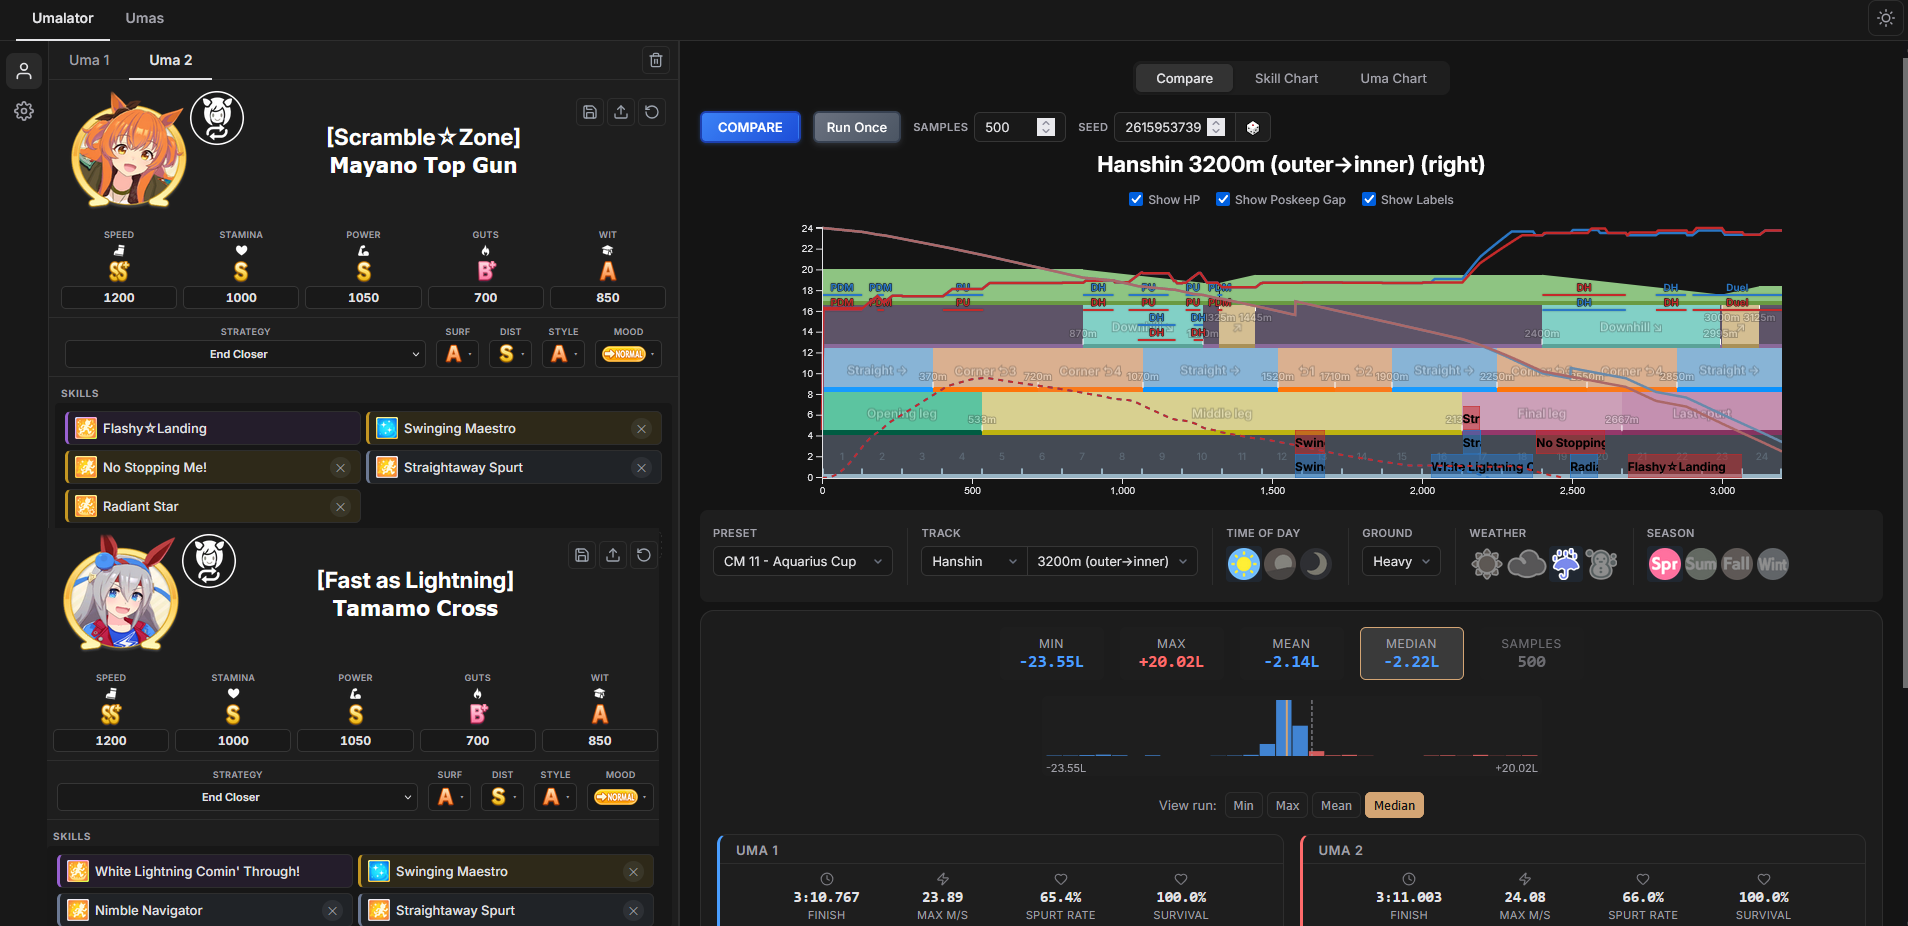Select the night time-of-day moon icon
Viewport: 1908px width, 926px height.
1316,564
